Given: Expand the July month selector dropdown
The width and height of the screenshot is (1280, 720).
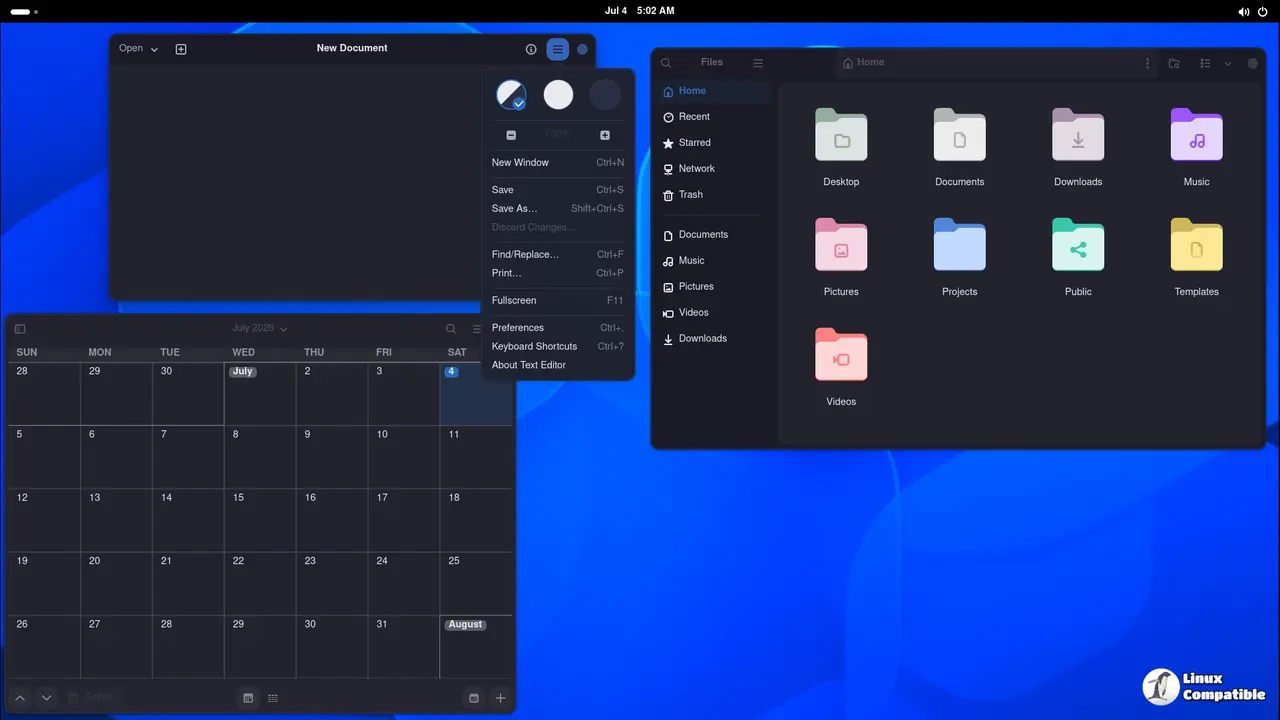Looking at the screenshot, I should tap(259, 328).
